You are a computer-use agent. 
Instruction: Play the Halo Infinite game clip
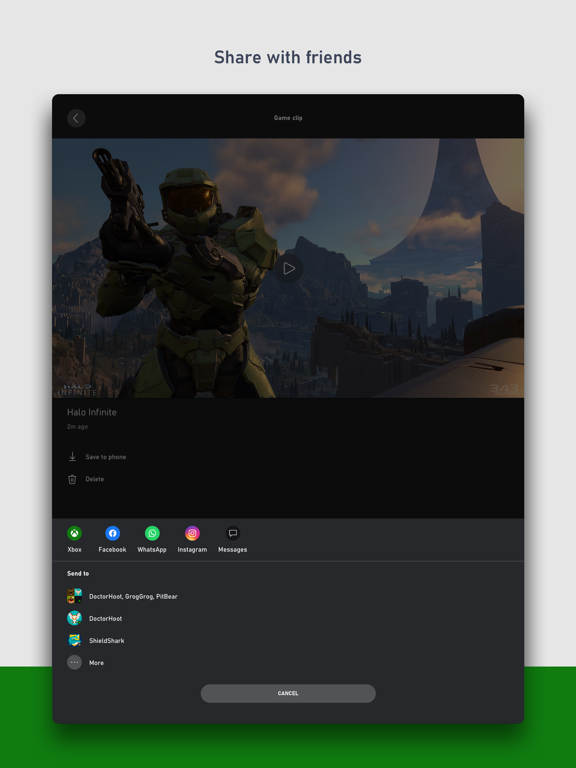pos(288,268)
